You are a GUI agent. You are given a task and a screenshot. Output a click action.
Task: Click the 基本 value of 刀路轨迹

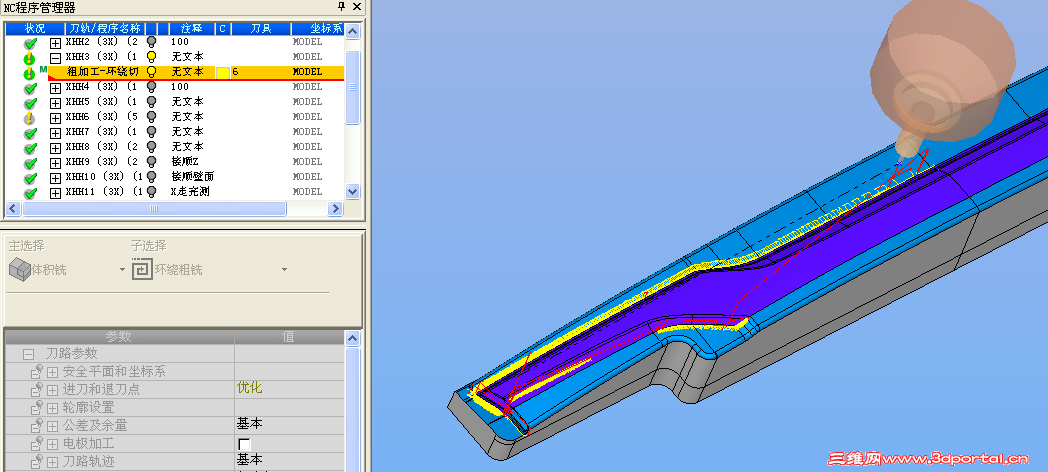pos(249,460)
